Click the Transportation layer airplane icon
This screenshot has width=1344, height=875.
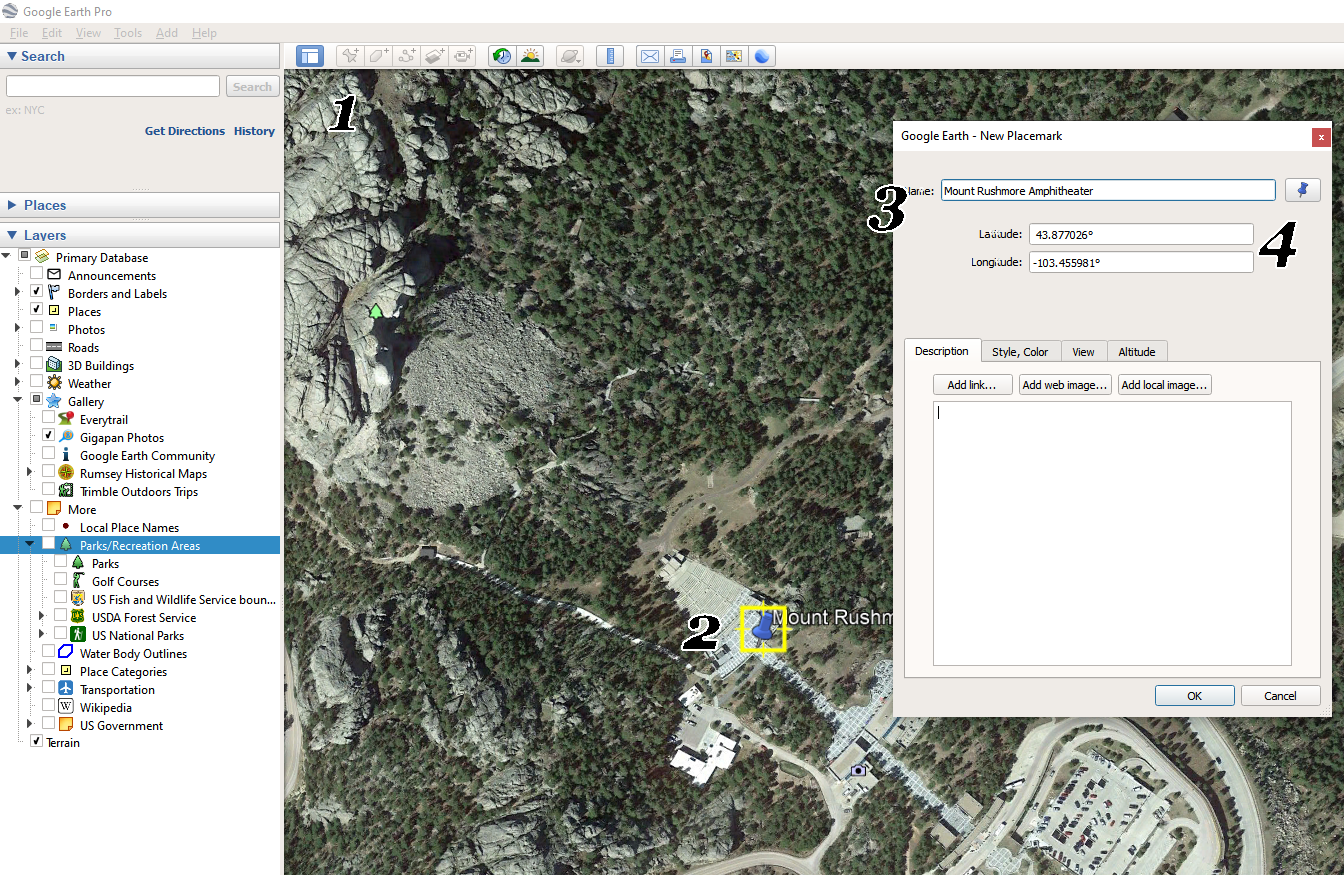pos(66,689)
